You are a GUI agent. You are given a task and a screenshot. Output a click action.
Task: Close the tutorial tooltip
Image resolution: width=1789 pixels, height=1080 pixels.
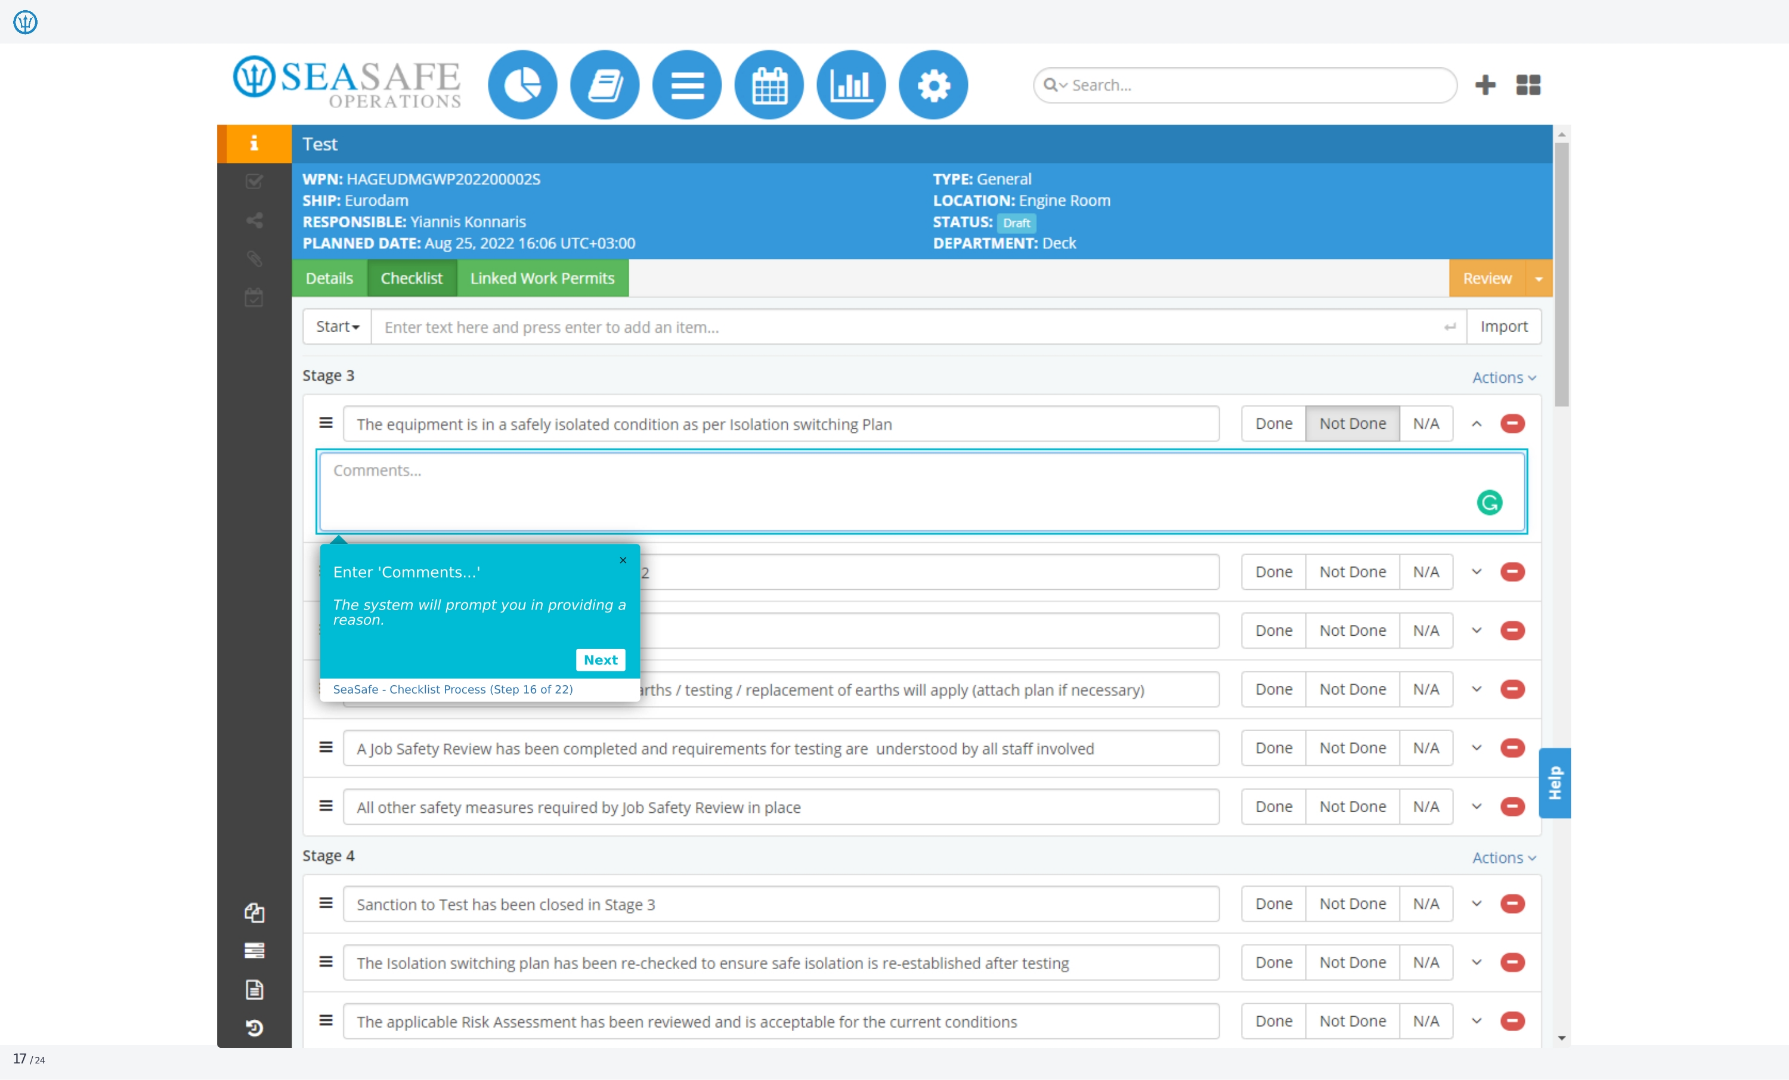click(623, 560)
